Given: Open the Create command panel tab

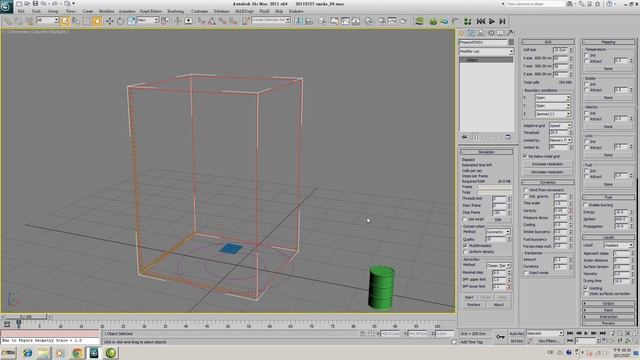Looking at the screenshot, I should coord(462,33).
